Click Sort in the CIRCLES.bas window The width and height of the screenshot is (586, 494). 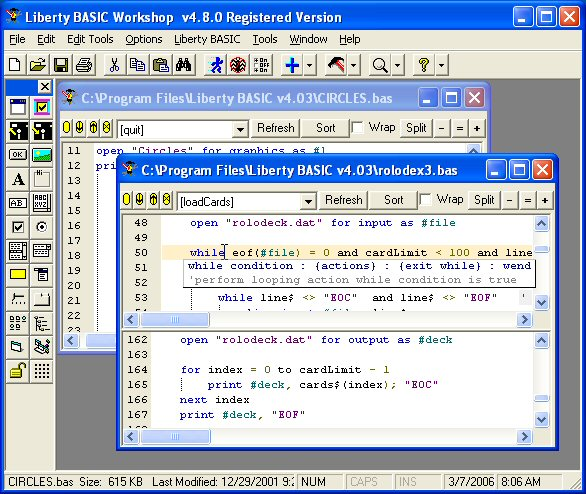326,128
